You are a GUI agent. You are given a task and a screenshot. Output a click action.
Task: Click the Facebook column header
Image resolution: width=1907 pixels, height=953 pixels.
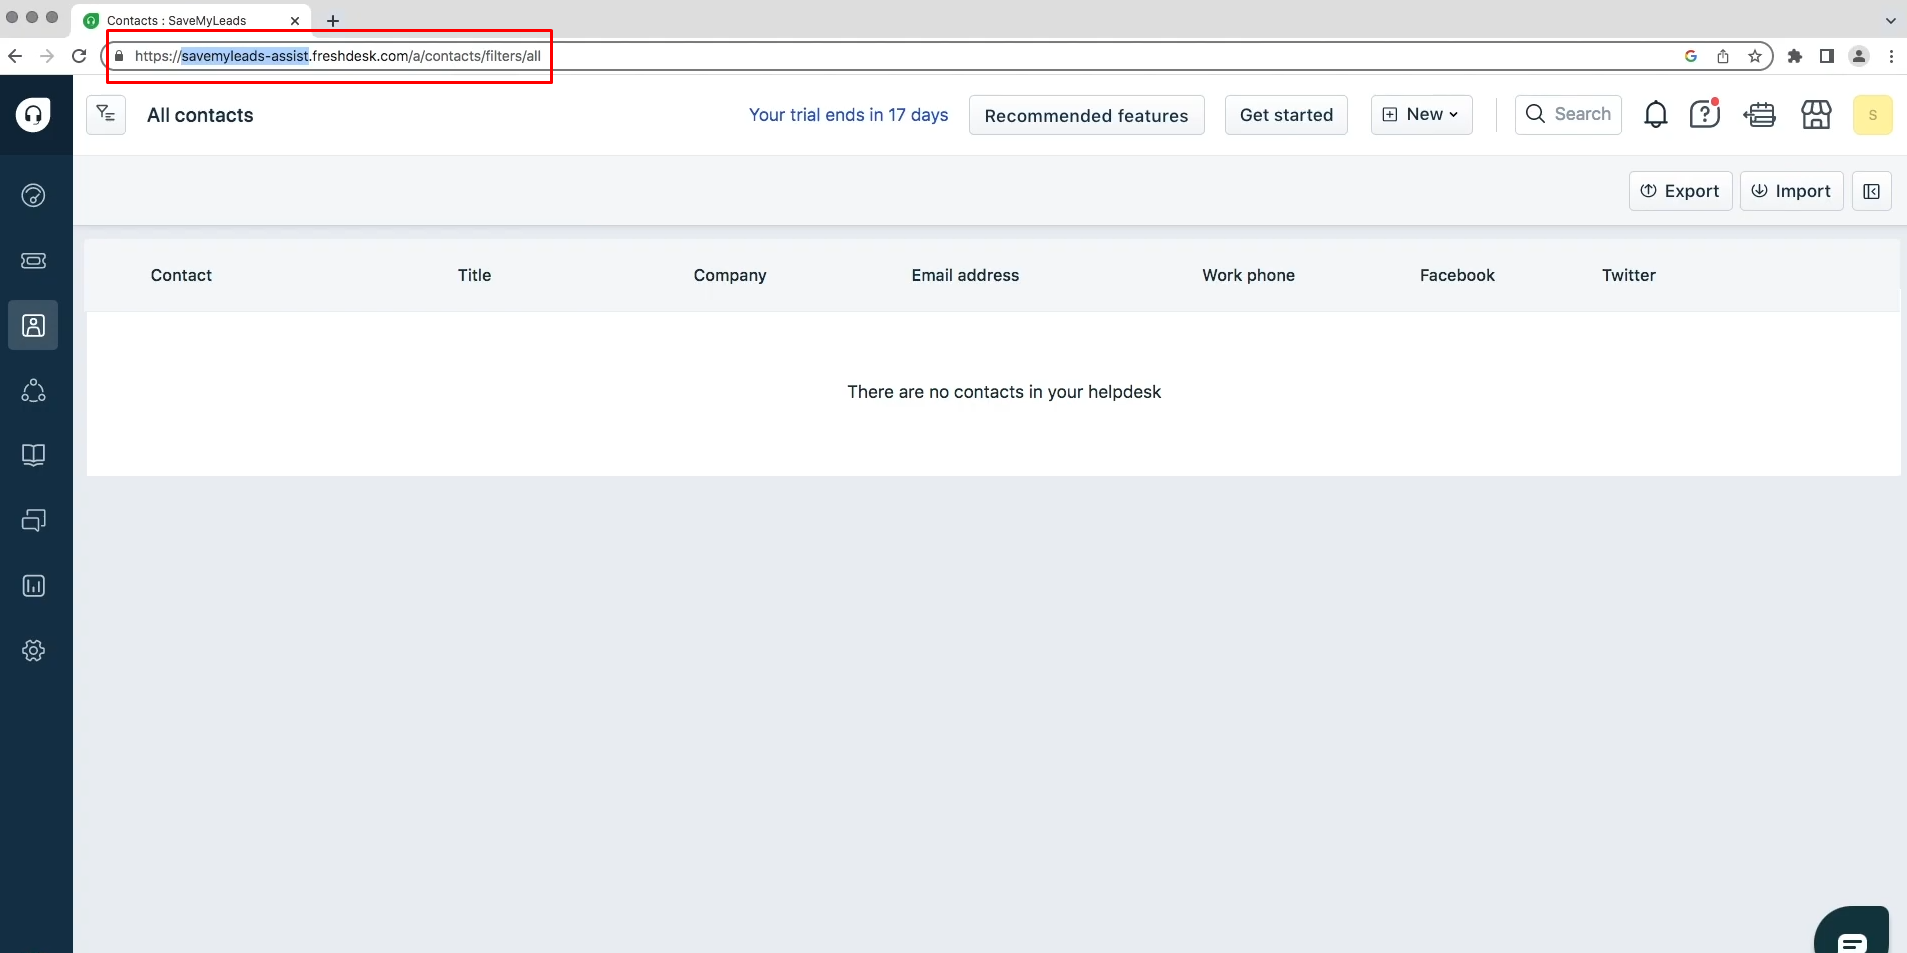coord(1457,275)
